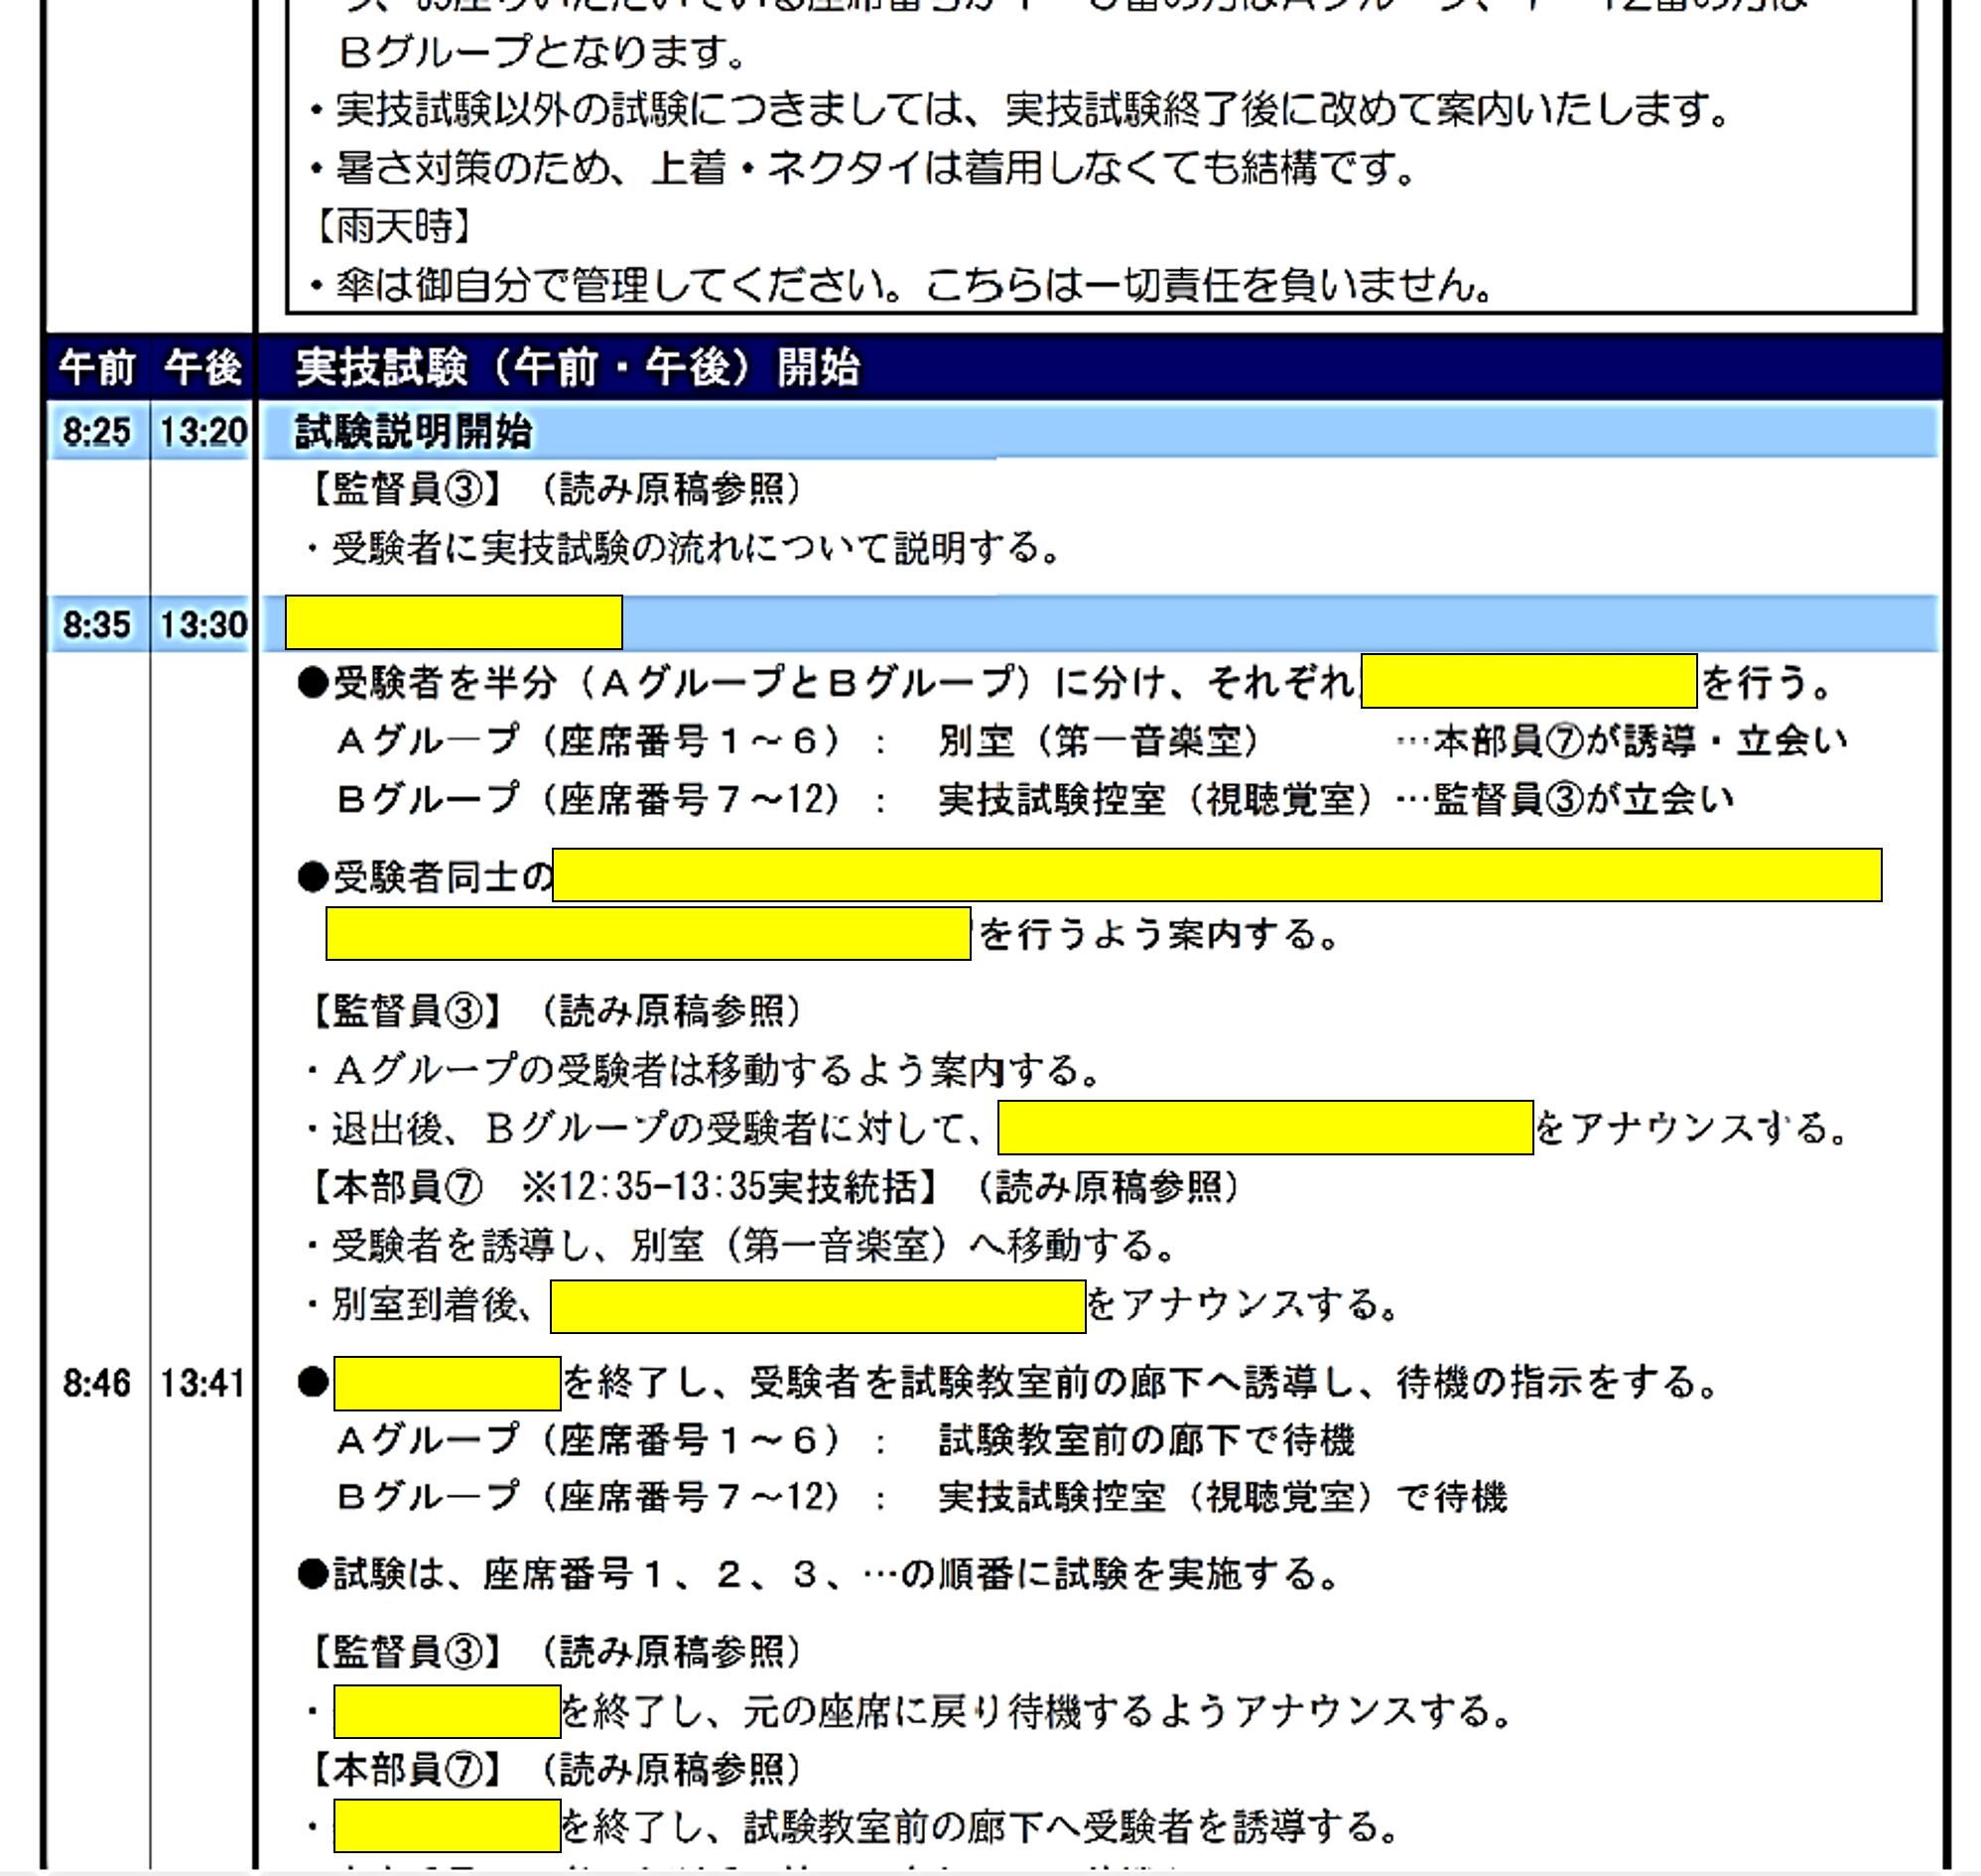1981x1876 pixels.
Task: Click the yellow blank after 別室到着後
Action: 817,1305
